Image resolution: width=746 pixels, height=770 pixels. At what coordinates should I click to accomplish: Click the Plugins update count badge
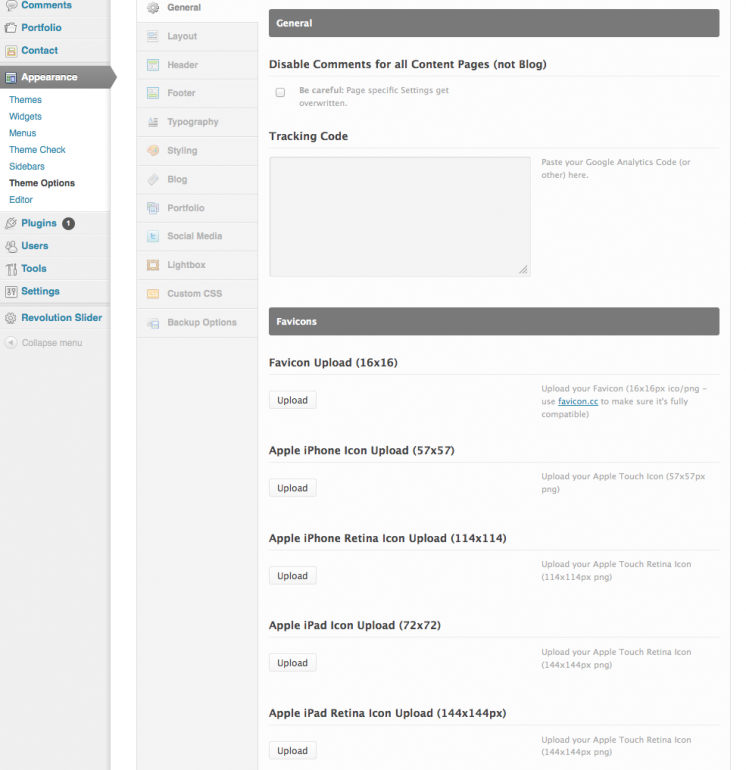(68, 223)
